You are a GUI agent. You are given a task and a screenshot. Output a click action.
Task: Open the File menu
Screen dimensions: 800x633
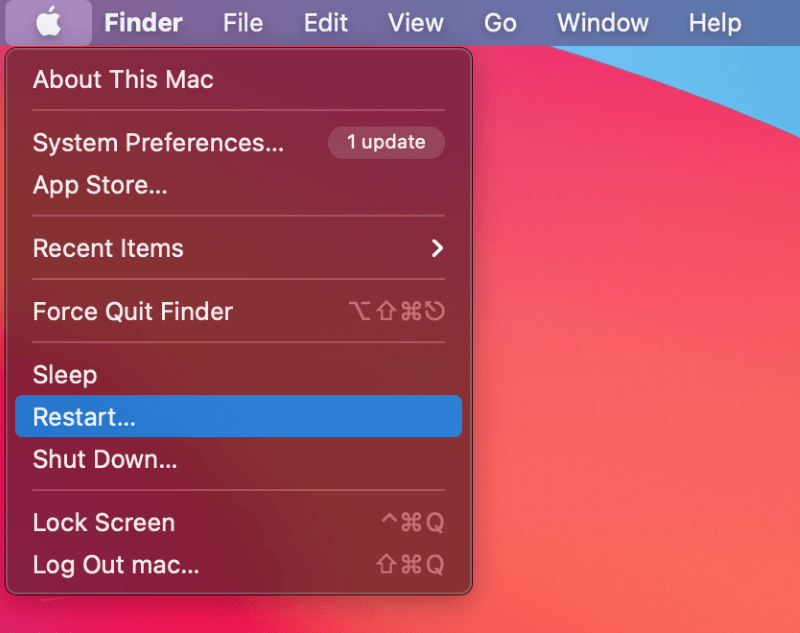(x=243, y=22)
